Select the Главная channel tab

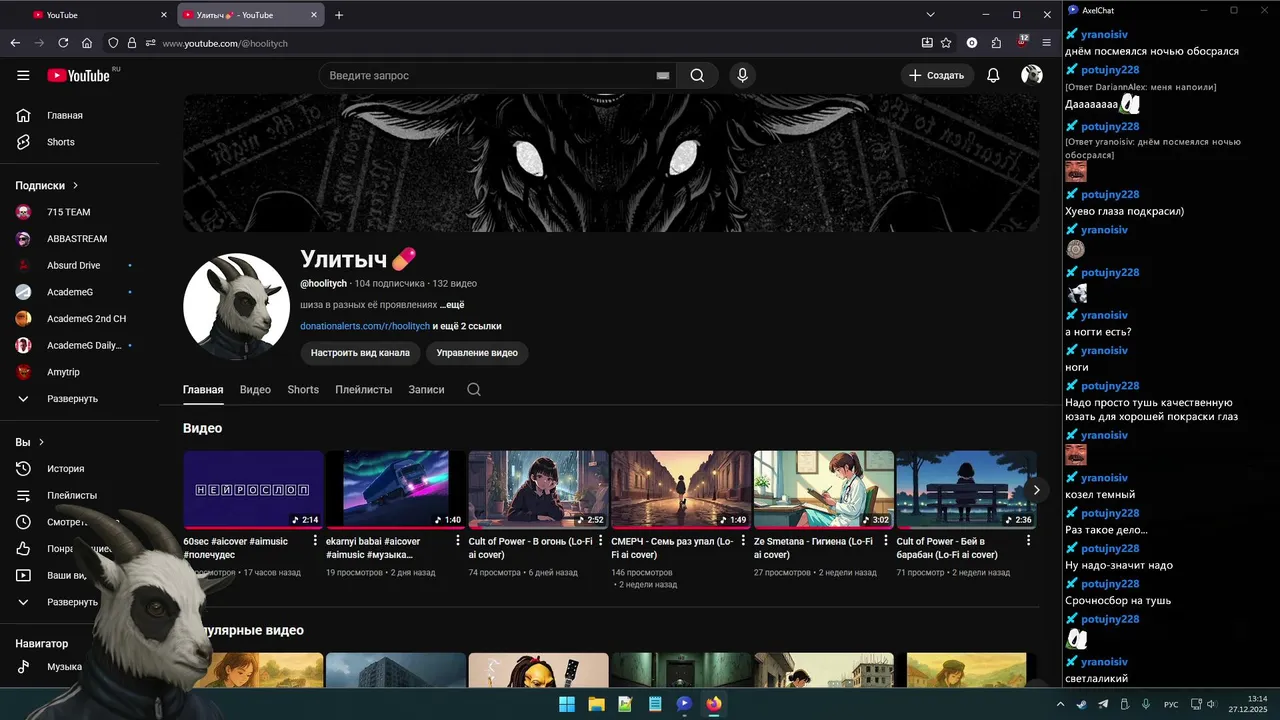[203, 389]
